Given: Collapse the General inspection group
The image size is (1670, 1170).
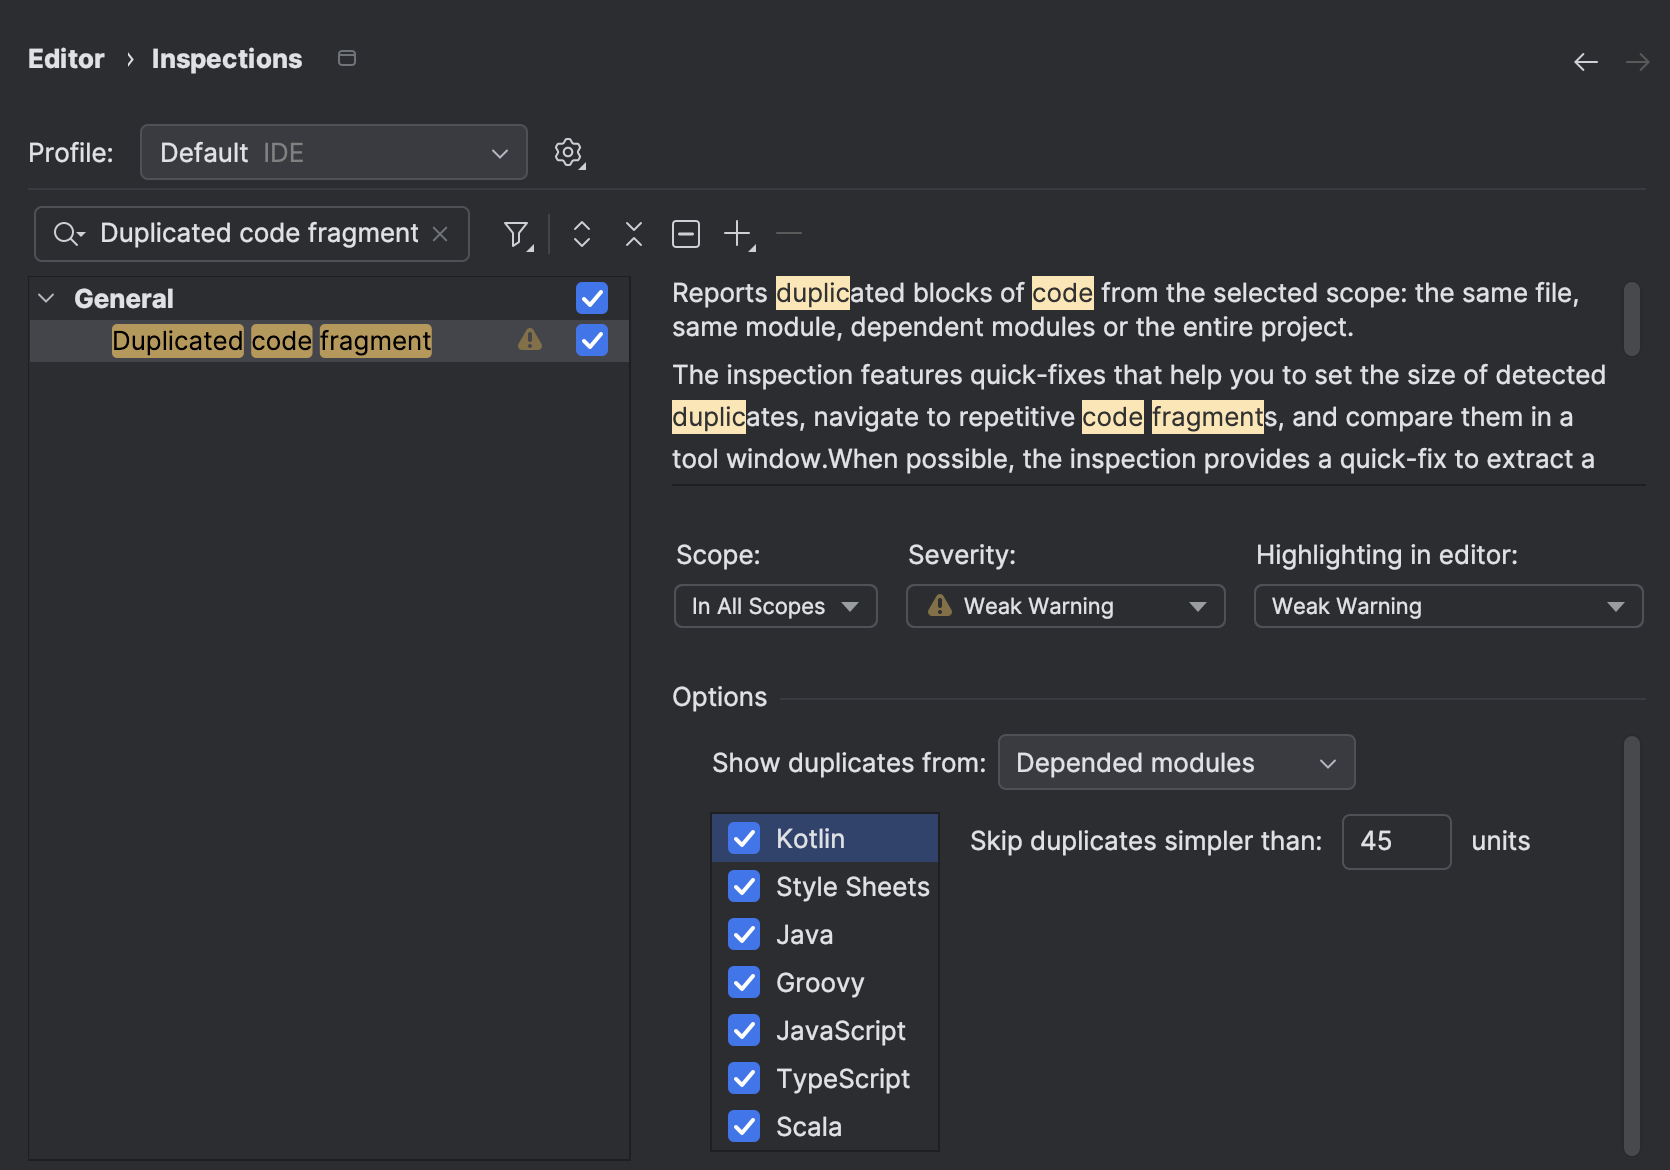Looking at the screenshot, I should [x=44, y=297].
